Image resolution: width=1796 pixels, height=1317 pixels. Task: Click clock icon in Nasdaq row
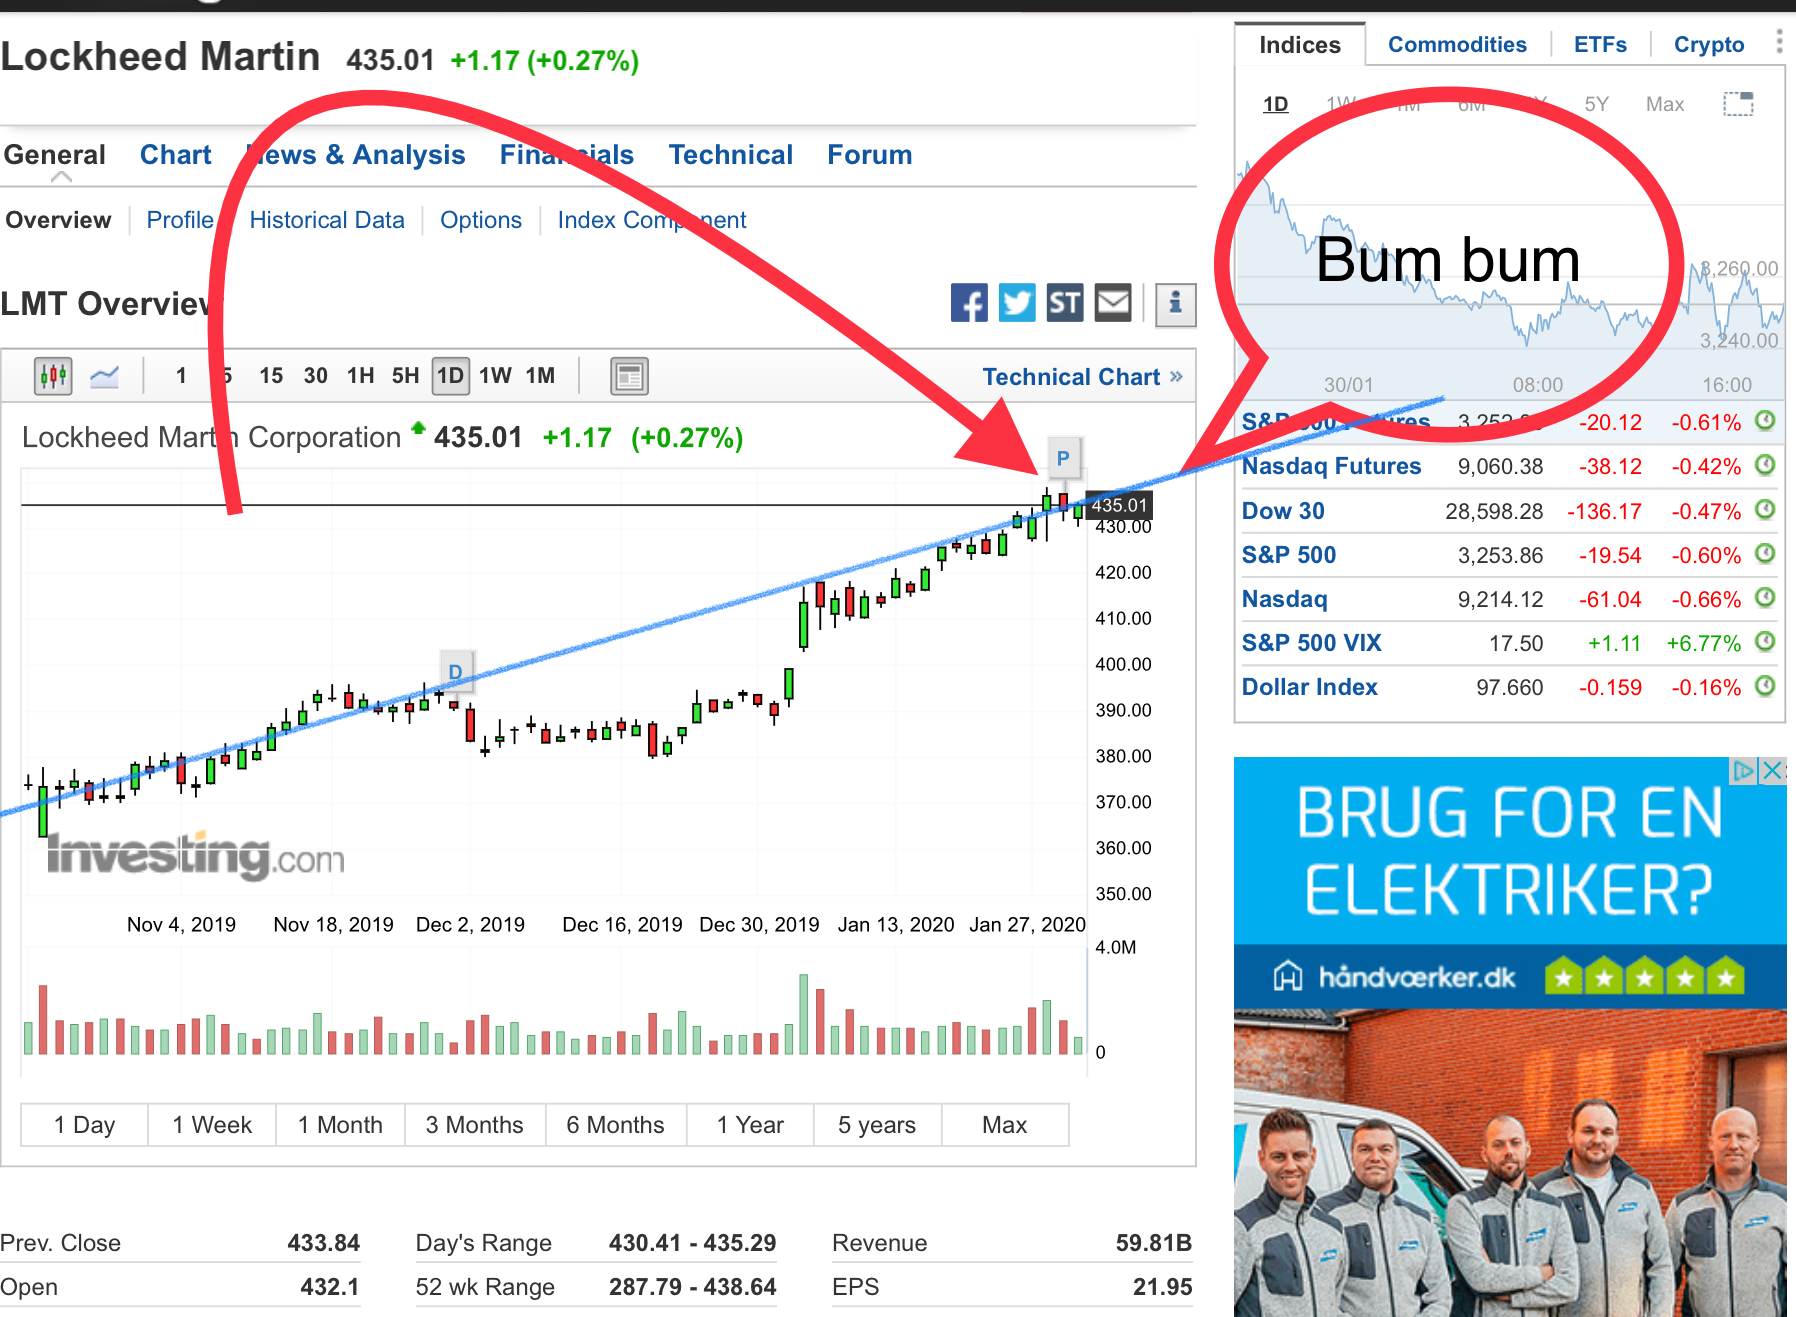(x=1765, y=598)
